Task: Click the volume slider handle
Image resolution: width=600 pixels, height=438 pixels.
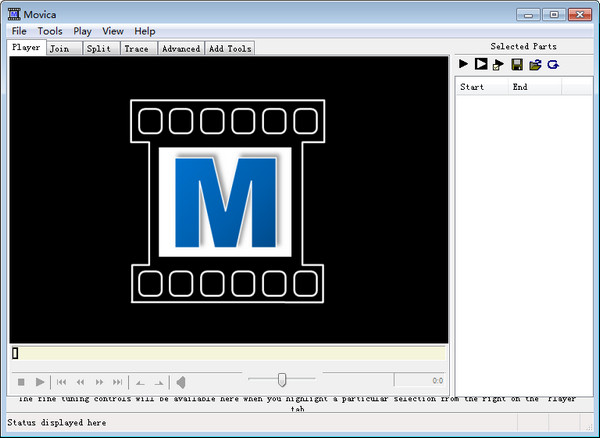Action: coord(283,378)
